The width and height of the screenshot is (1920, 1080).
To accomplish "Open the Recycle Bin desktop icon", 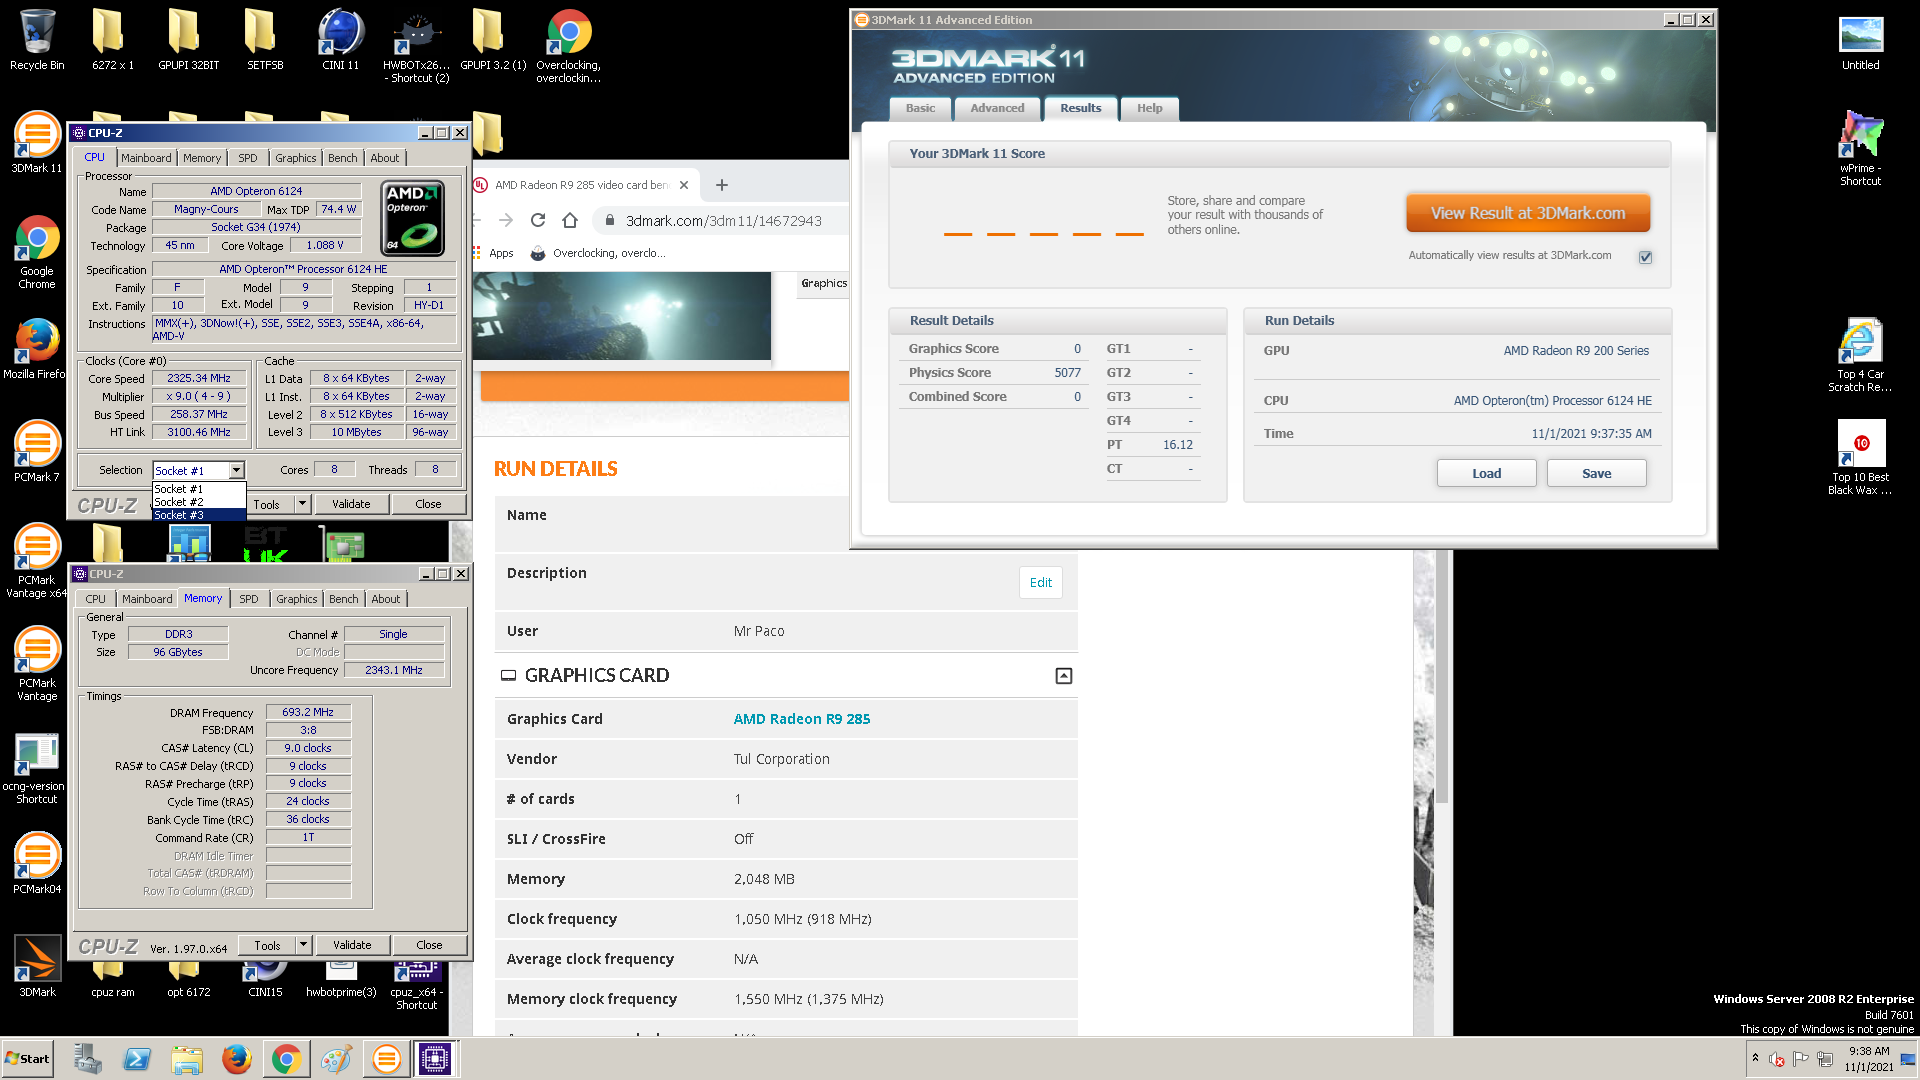I will click(x=37, y=40).
